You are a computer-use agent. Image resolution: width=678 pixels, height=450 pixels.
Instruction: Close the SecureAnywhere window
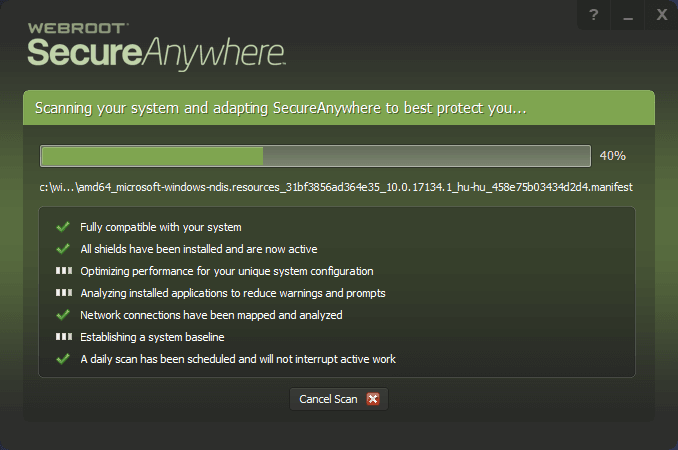coord(661,16)
